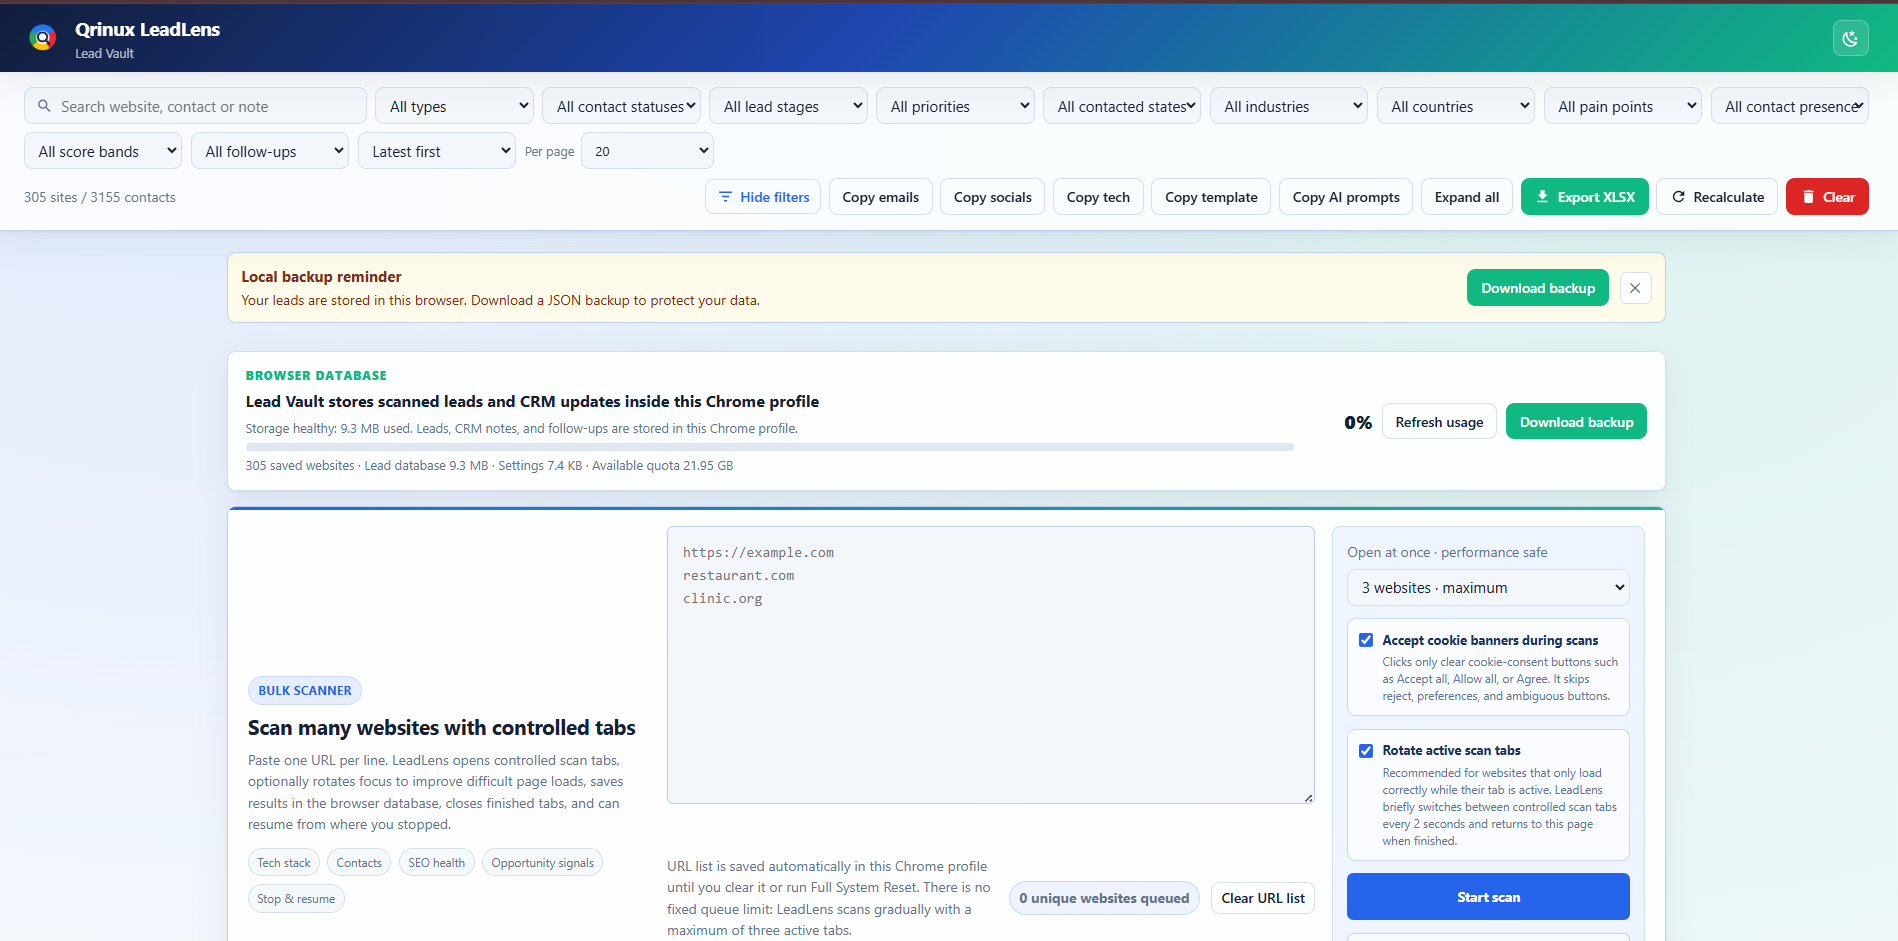Open the All types dropdown

point(454,106)
